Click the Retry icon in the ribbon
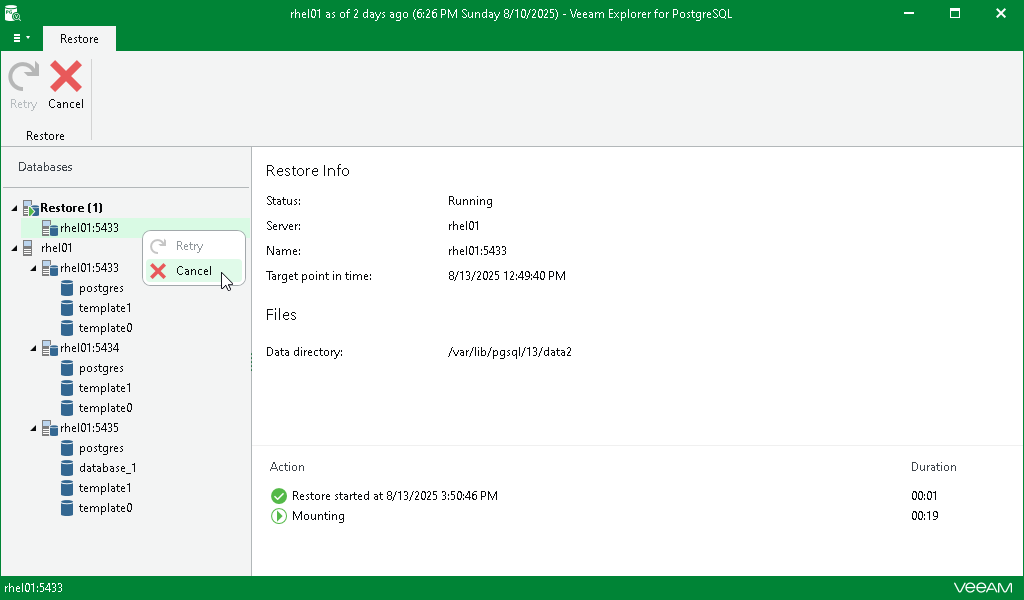Image resolution: width=1024 pixels, height=600 pixels. (22, 76)
